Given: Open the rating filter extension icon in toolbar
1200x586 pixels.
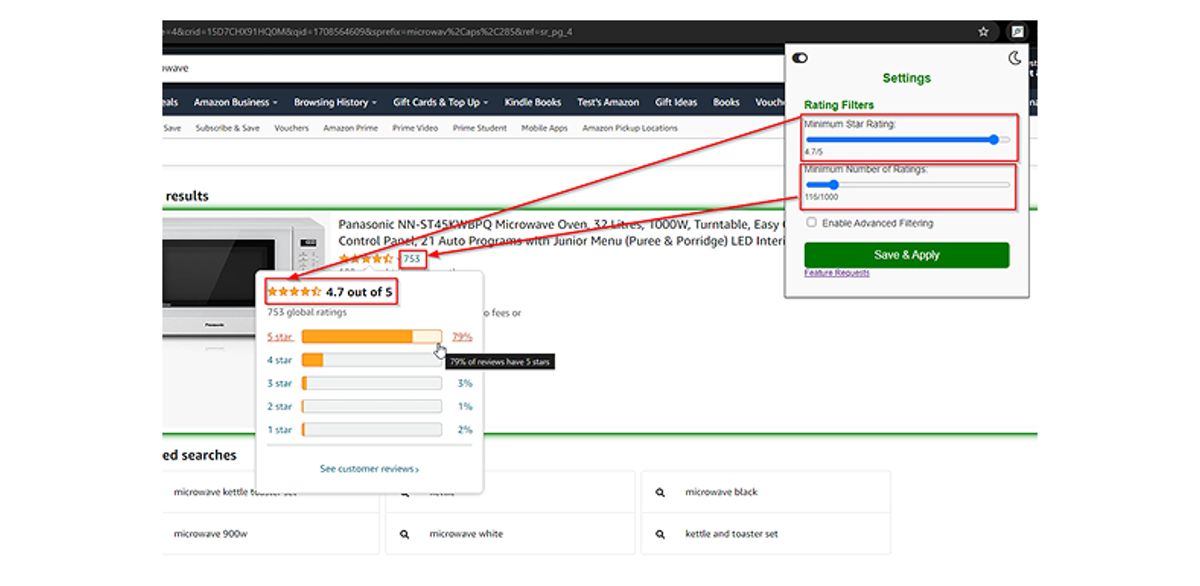Looking at the screenshot, I should (x=1017, y=32).
